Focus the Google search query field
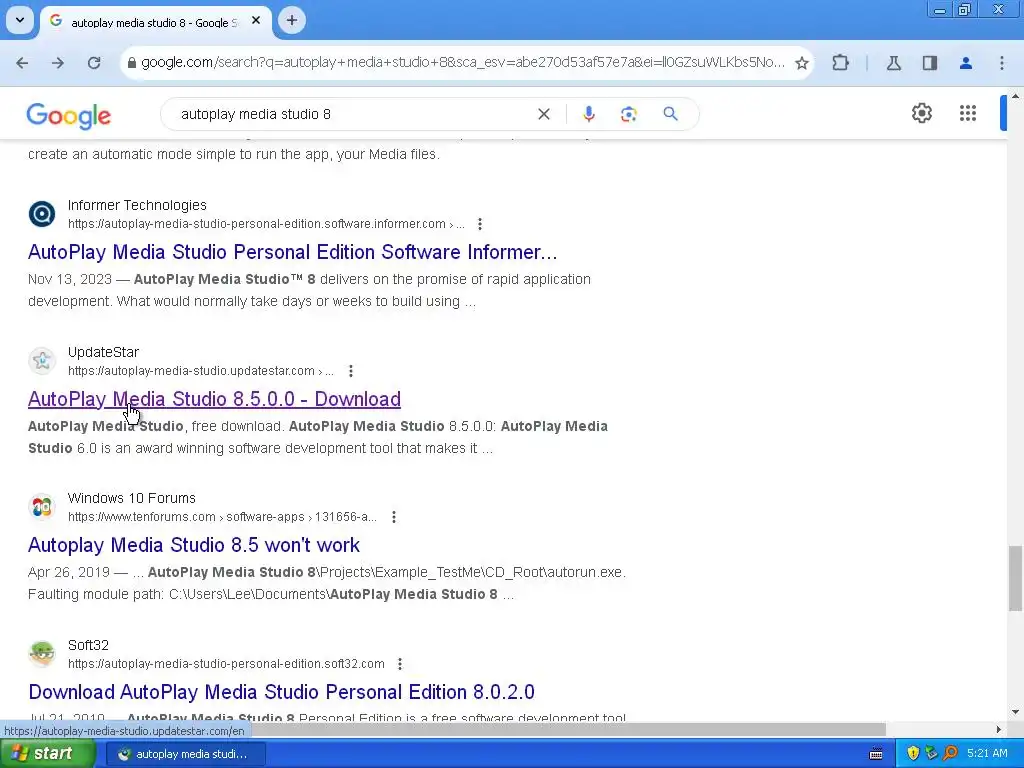The height and width of the screenshot is (768, 1024). tap(353, 114)
